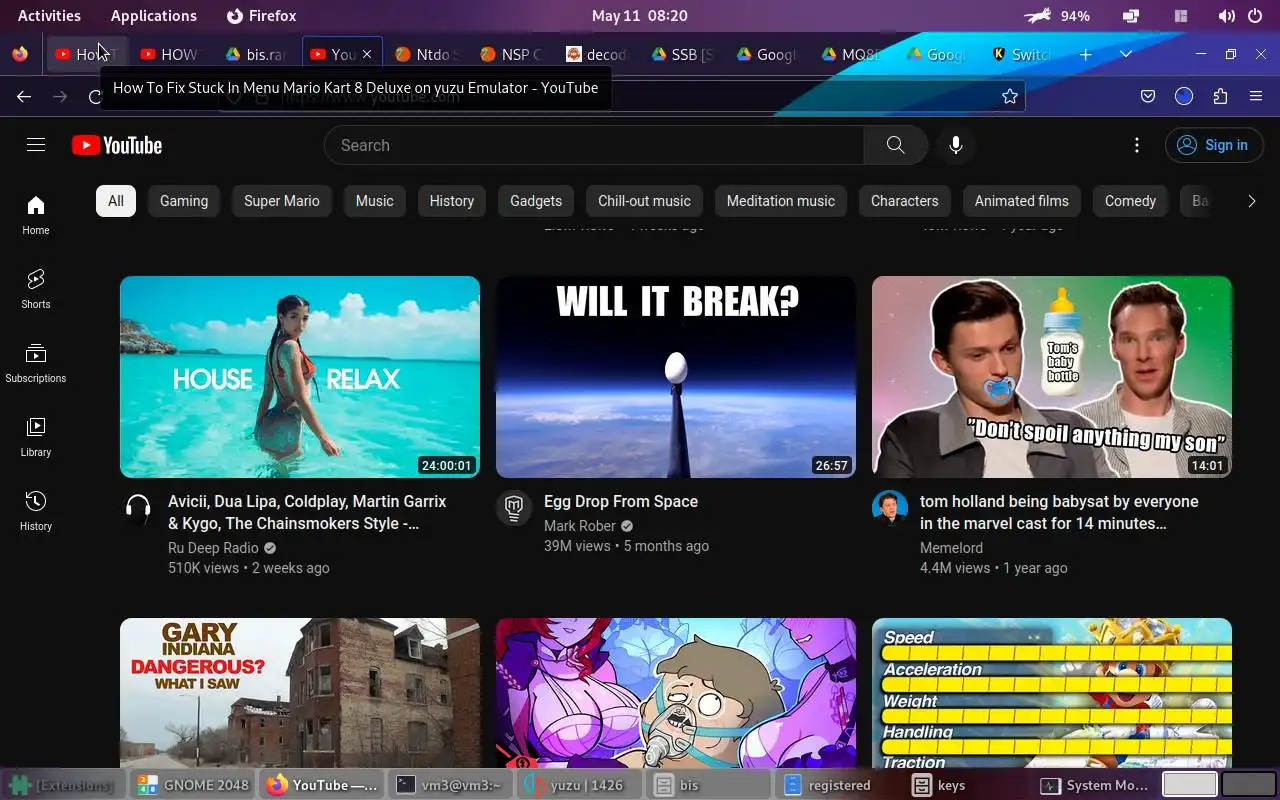Go to Home in the sidebar
The height and width of the screenshot is (800, 1280).
pyautogui.click(x=36, y=215)
